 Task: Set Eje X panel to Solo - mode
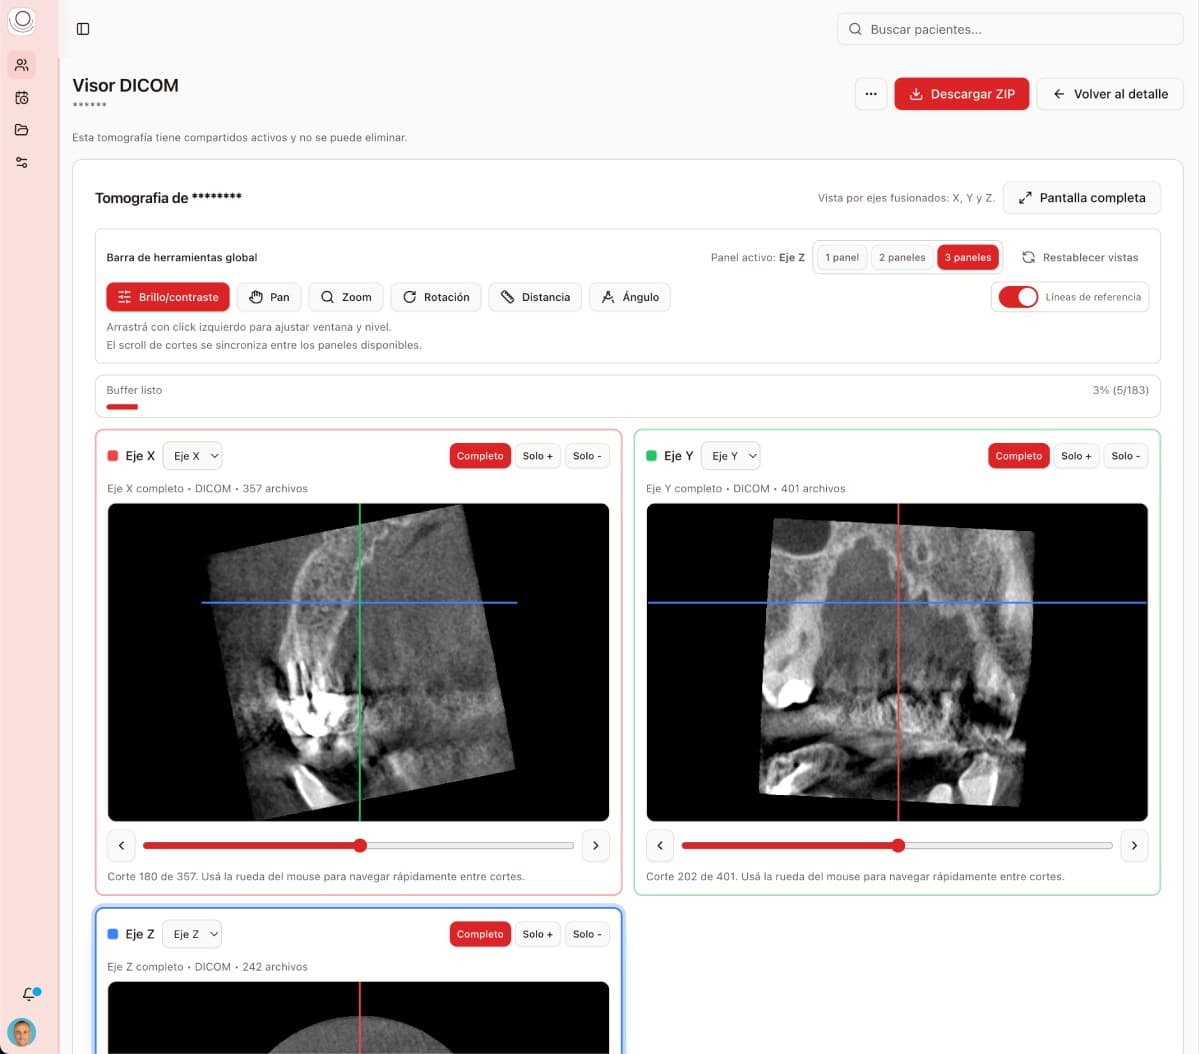pos(587,455)
